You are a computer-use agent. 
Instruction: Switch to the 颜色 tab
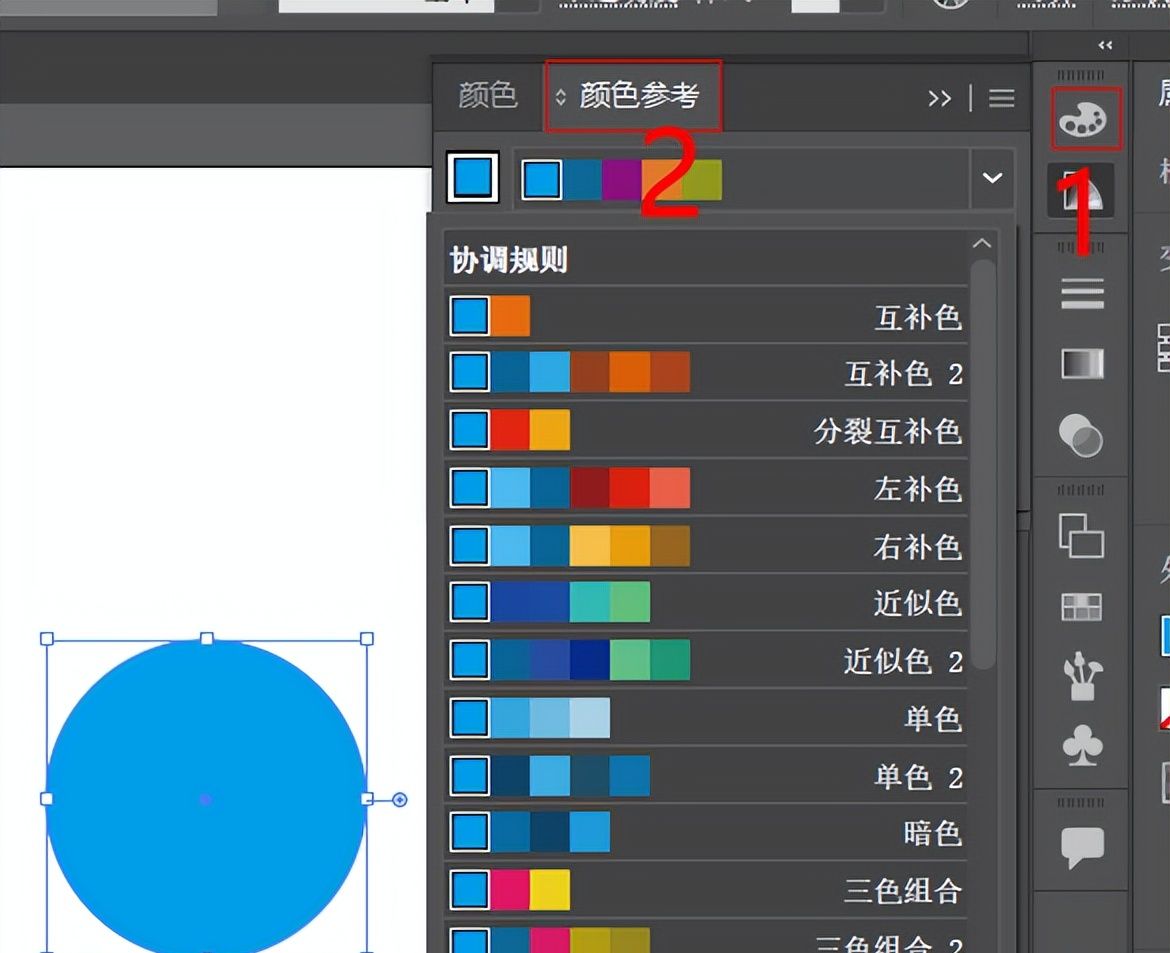pos(487,96)
